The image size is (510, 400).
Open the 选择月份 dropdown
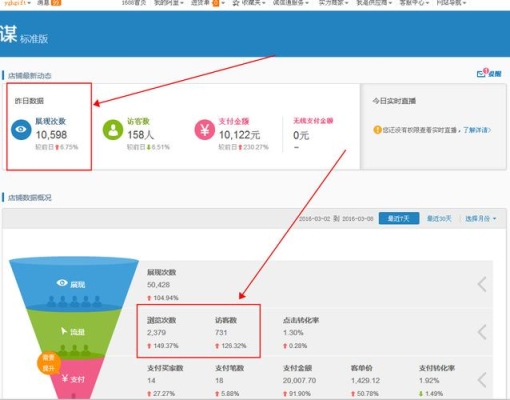coord(481,219)
